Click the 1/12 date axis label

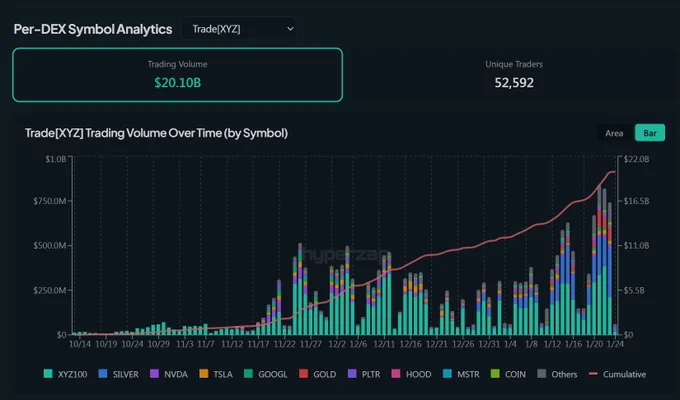point(552,344)
